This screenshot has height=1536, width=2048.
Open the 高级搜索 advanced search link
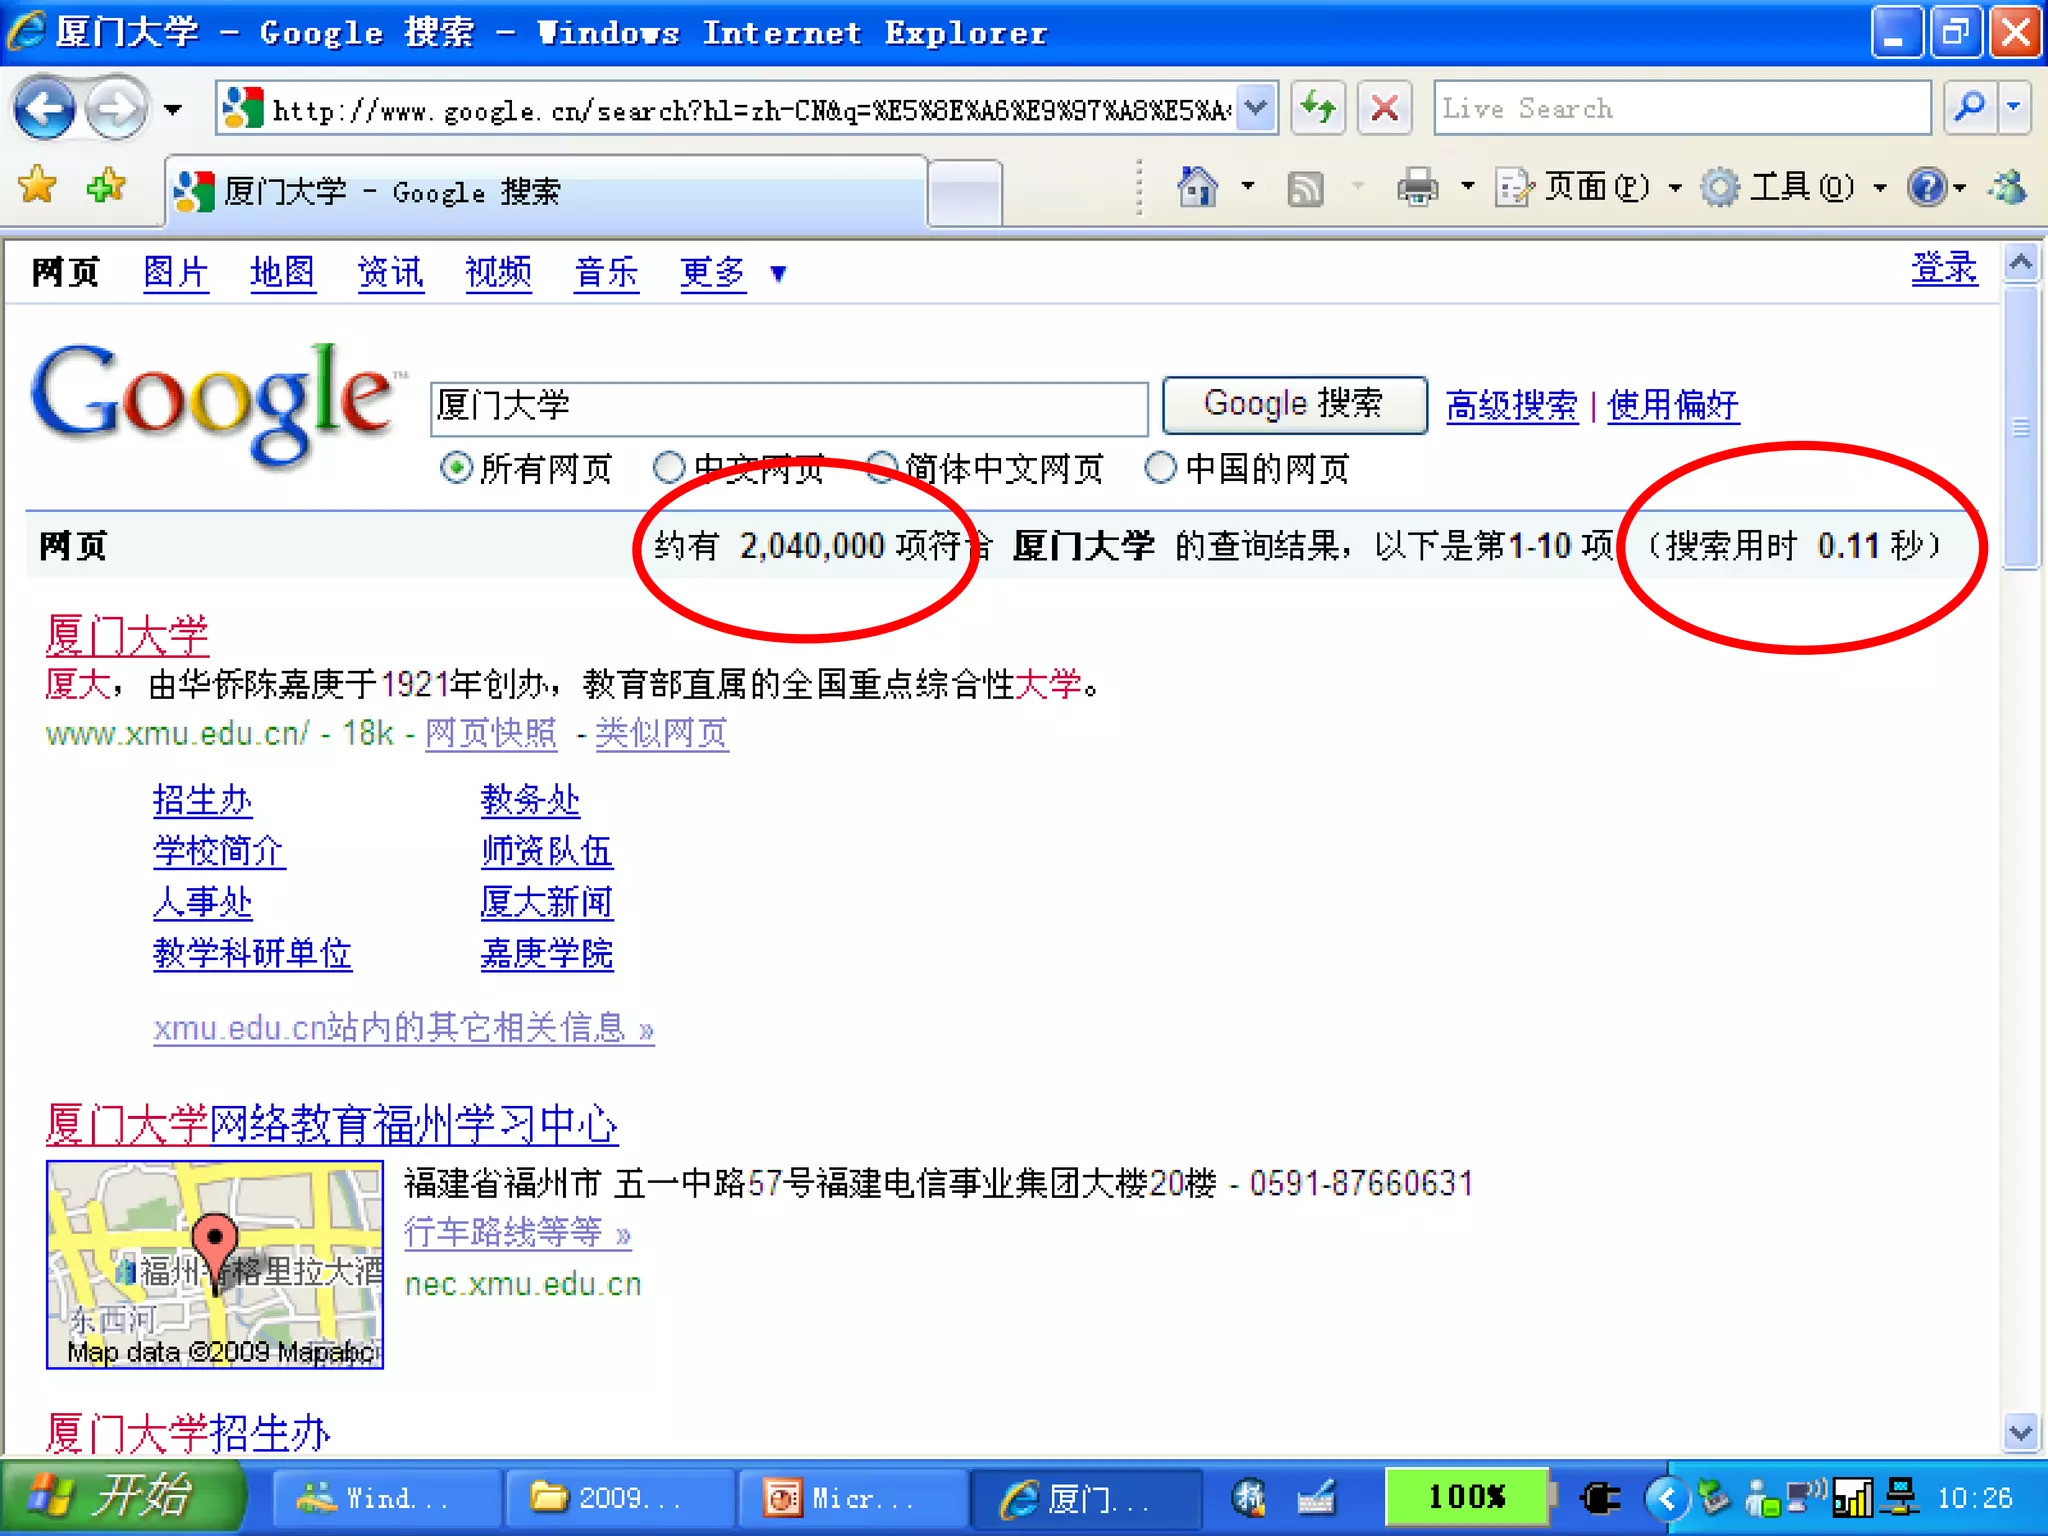pyautogui.click(x=1511, y=406)
